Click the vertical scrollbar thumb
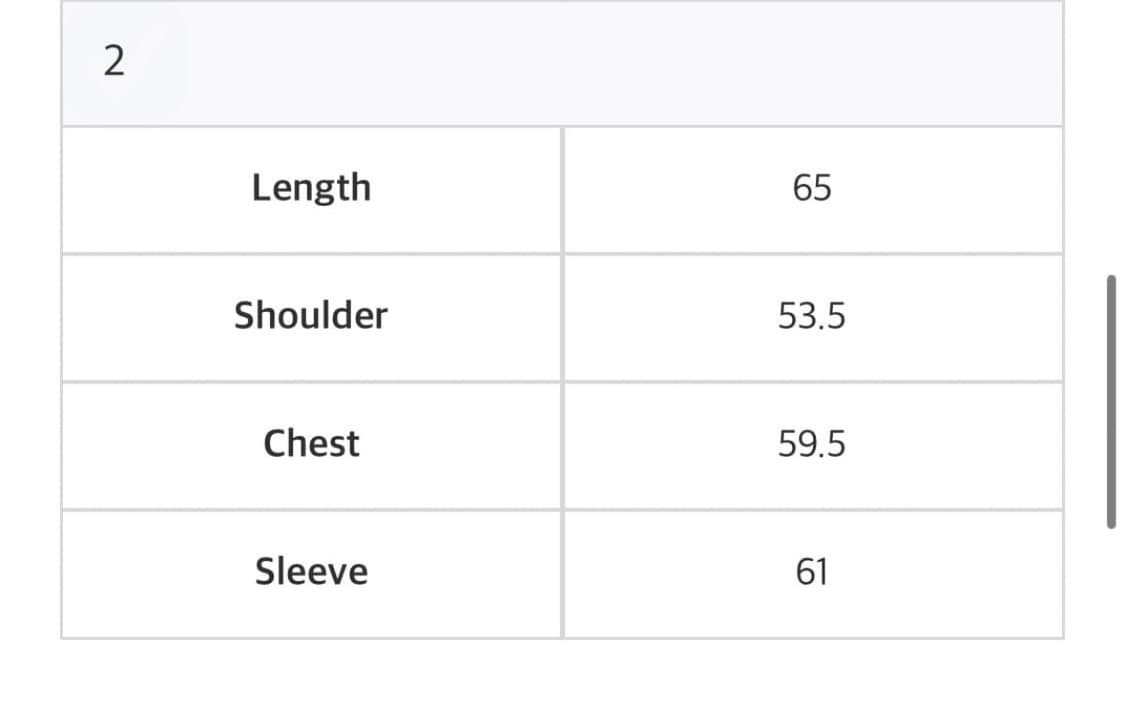Image resolution: width=1125 pixels, height=725 pixels. pyautogui.click(x=1111, y=400)
